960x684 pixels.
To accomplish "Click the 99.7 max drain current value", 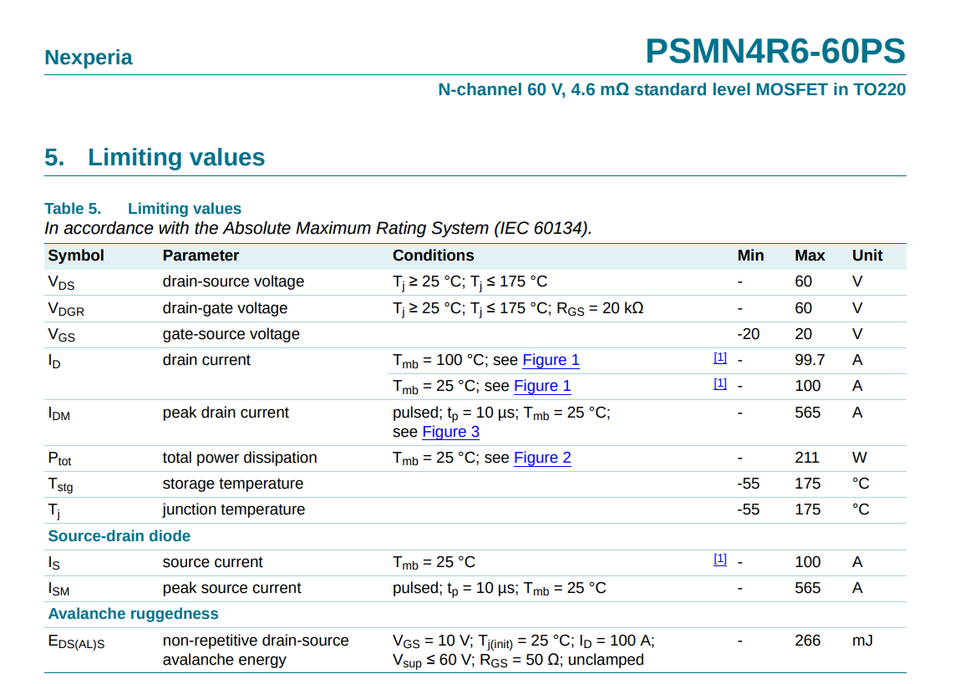I will (809, 360).
